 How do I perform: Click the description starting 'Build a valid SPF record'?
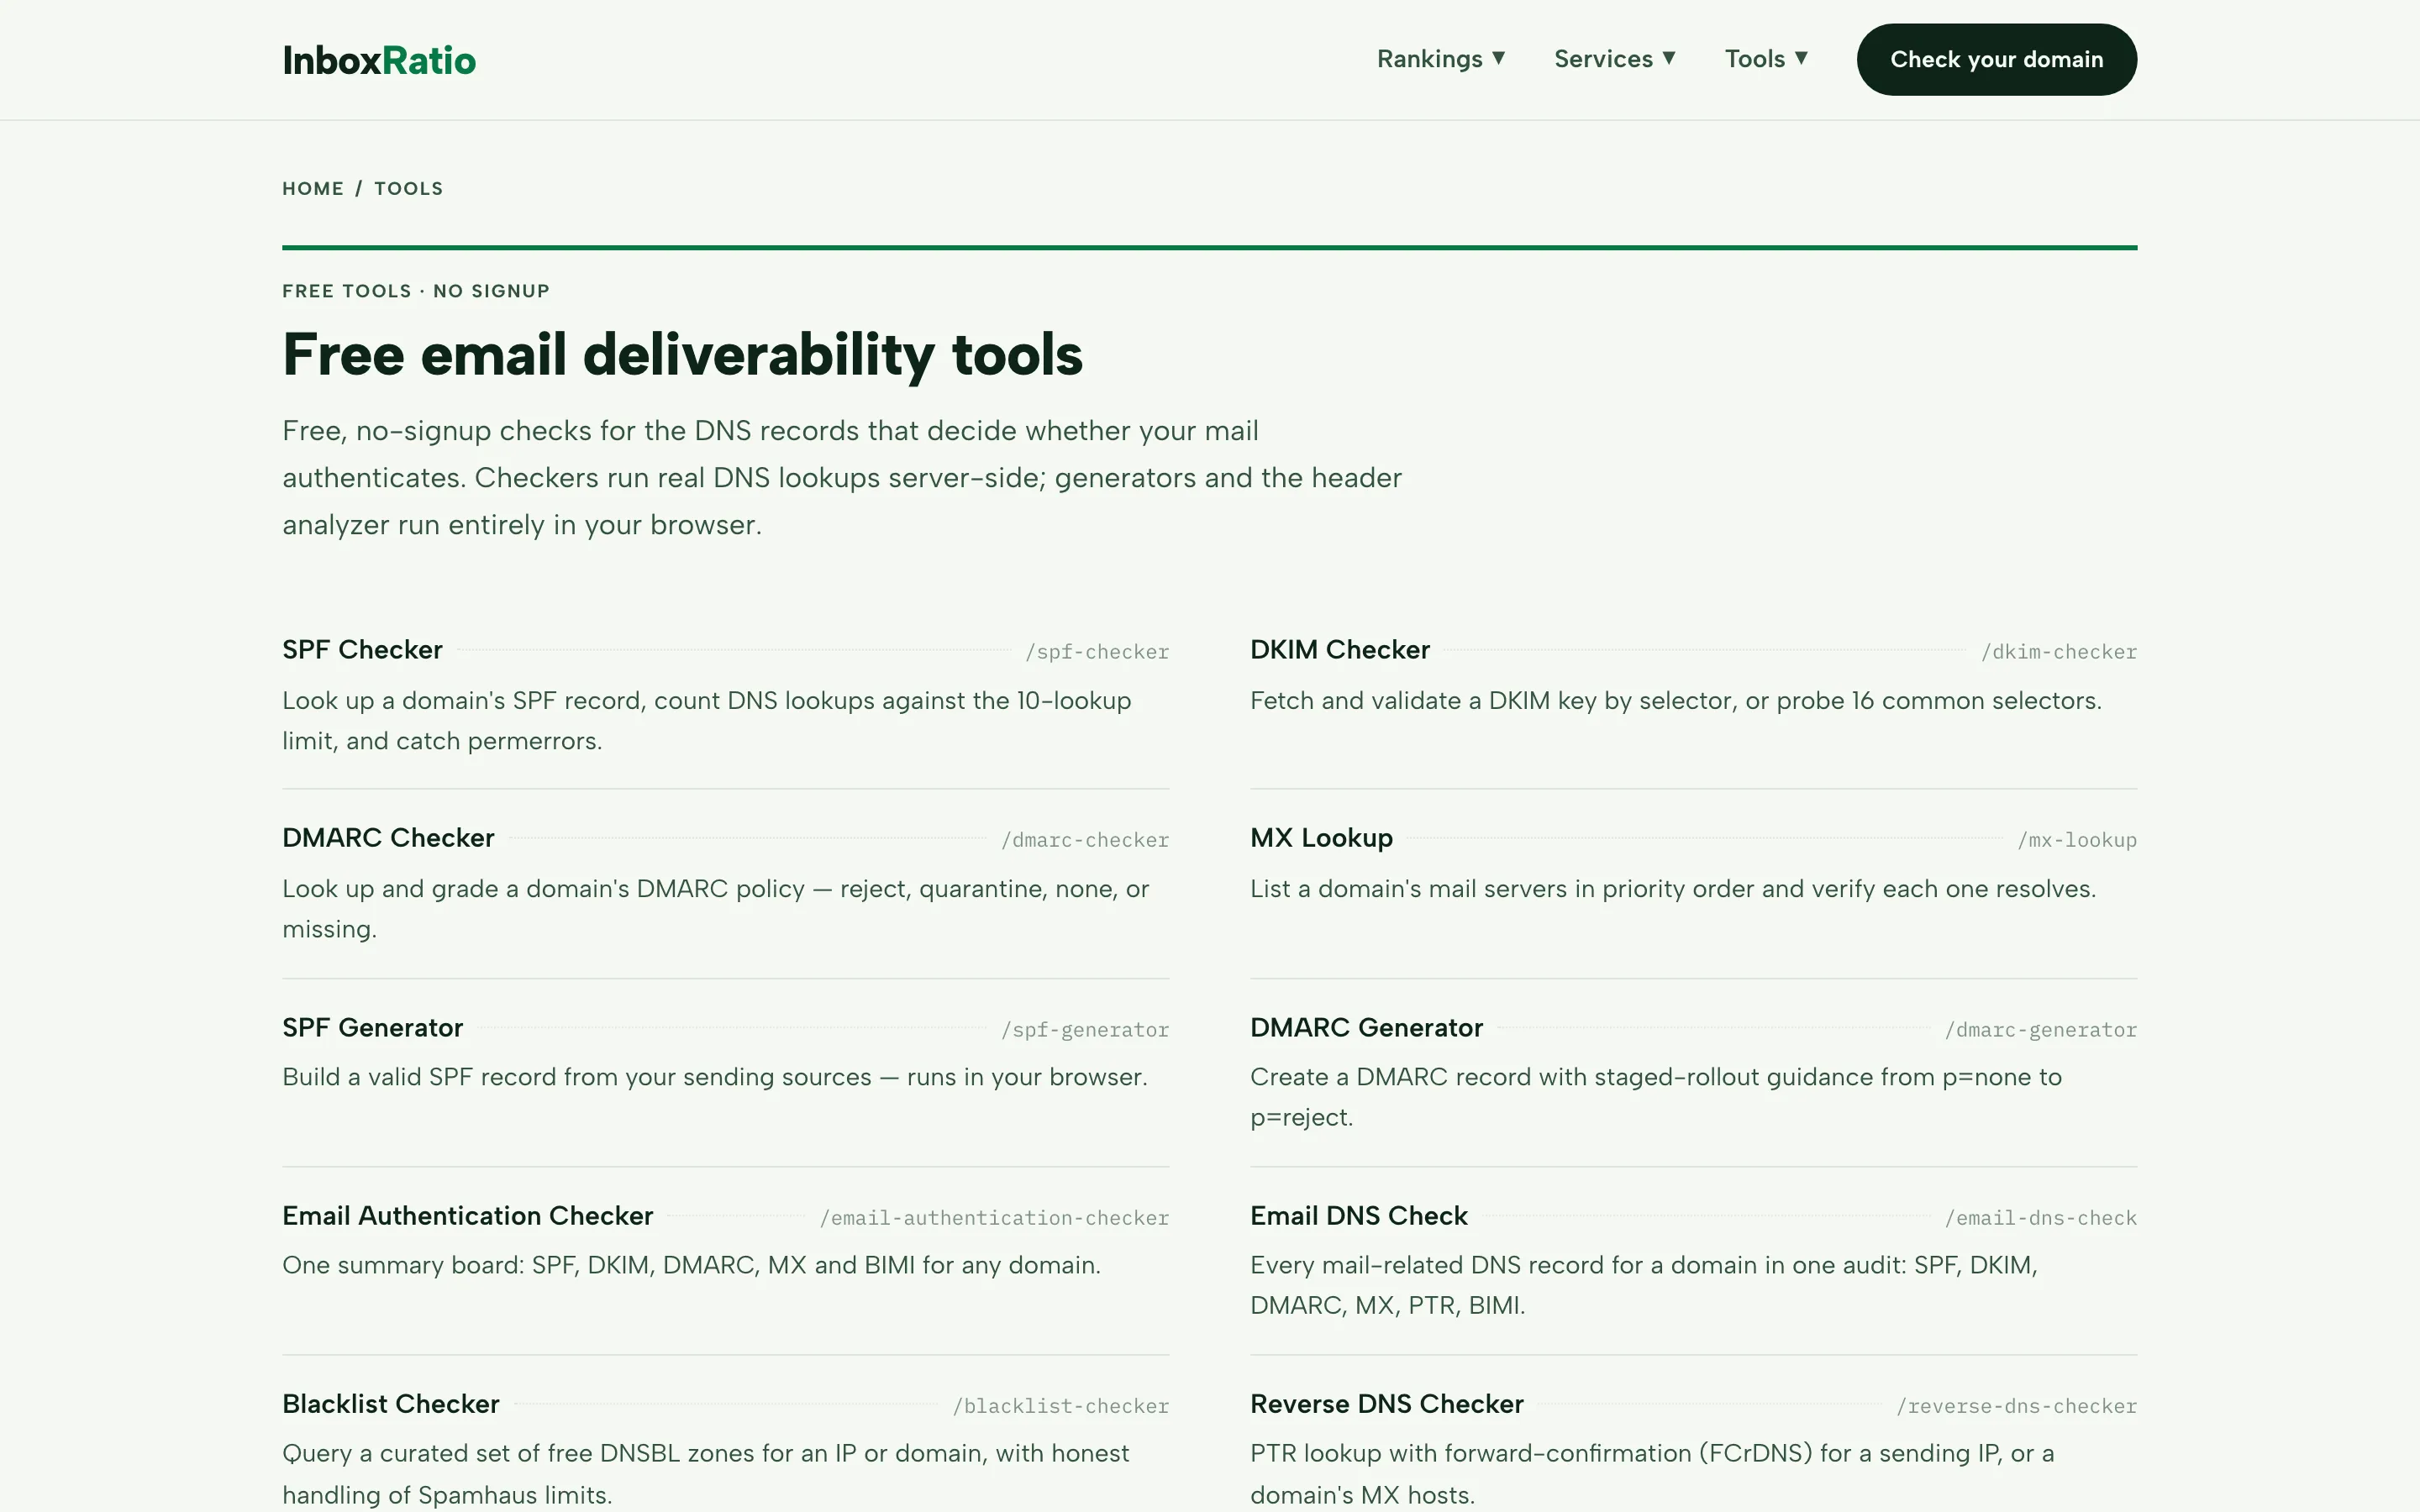(x=715, y=1077)
